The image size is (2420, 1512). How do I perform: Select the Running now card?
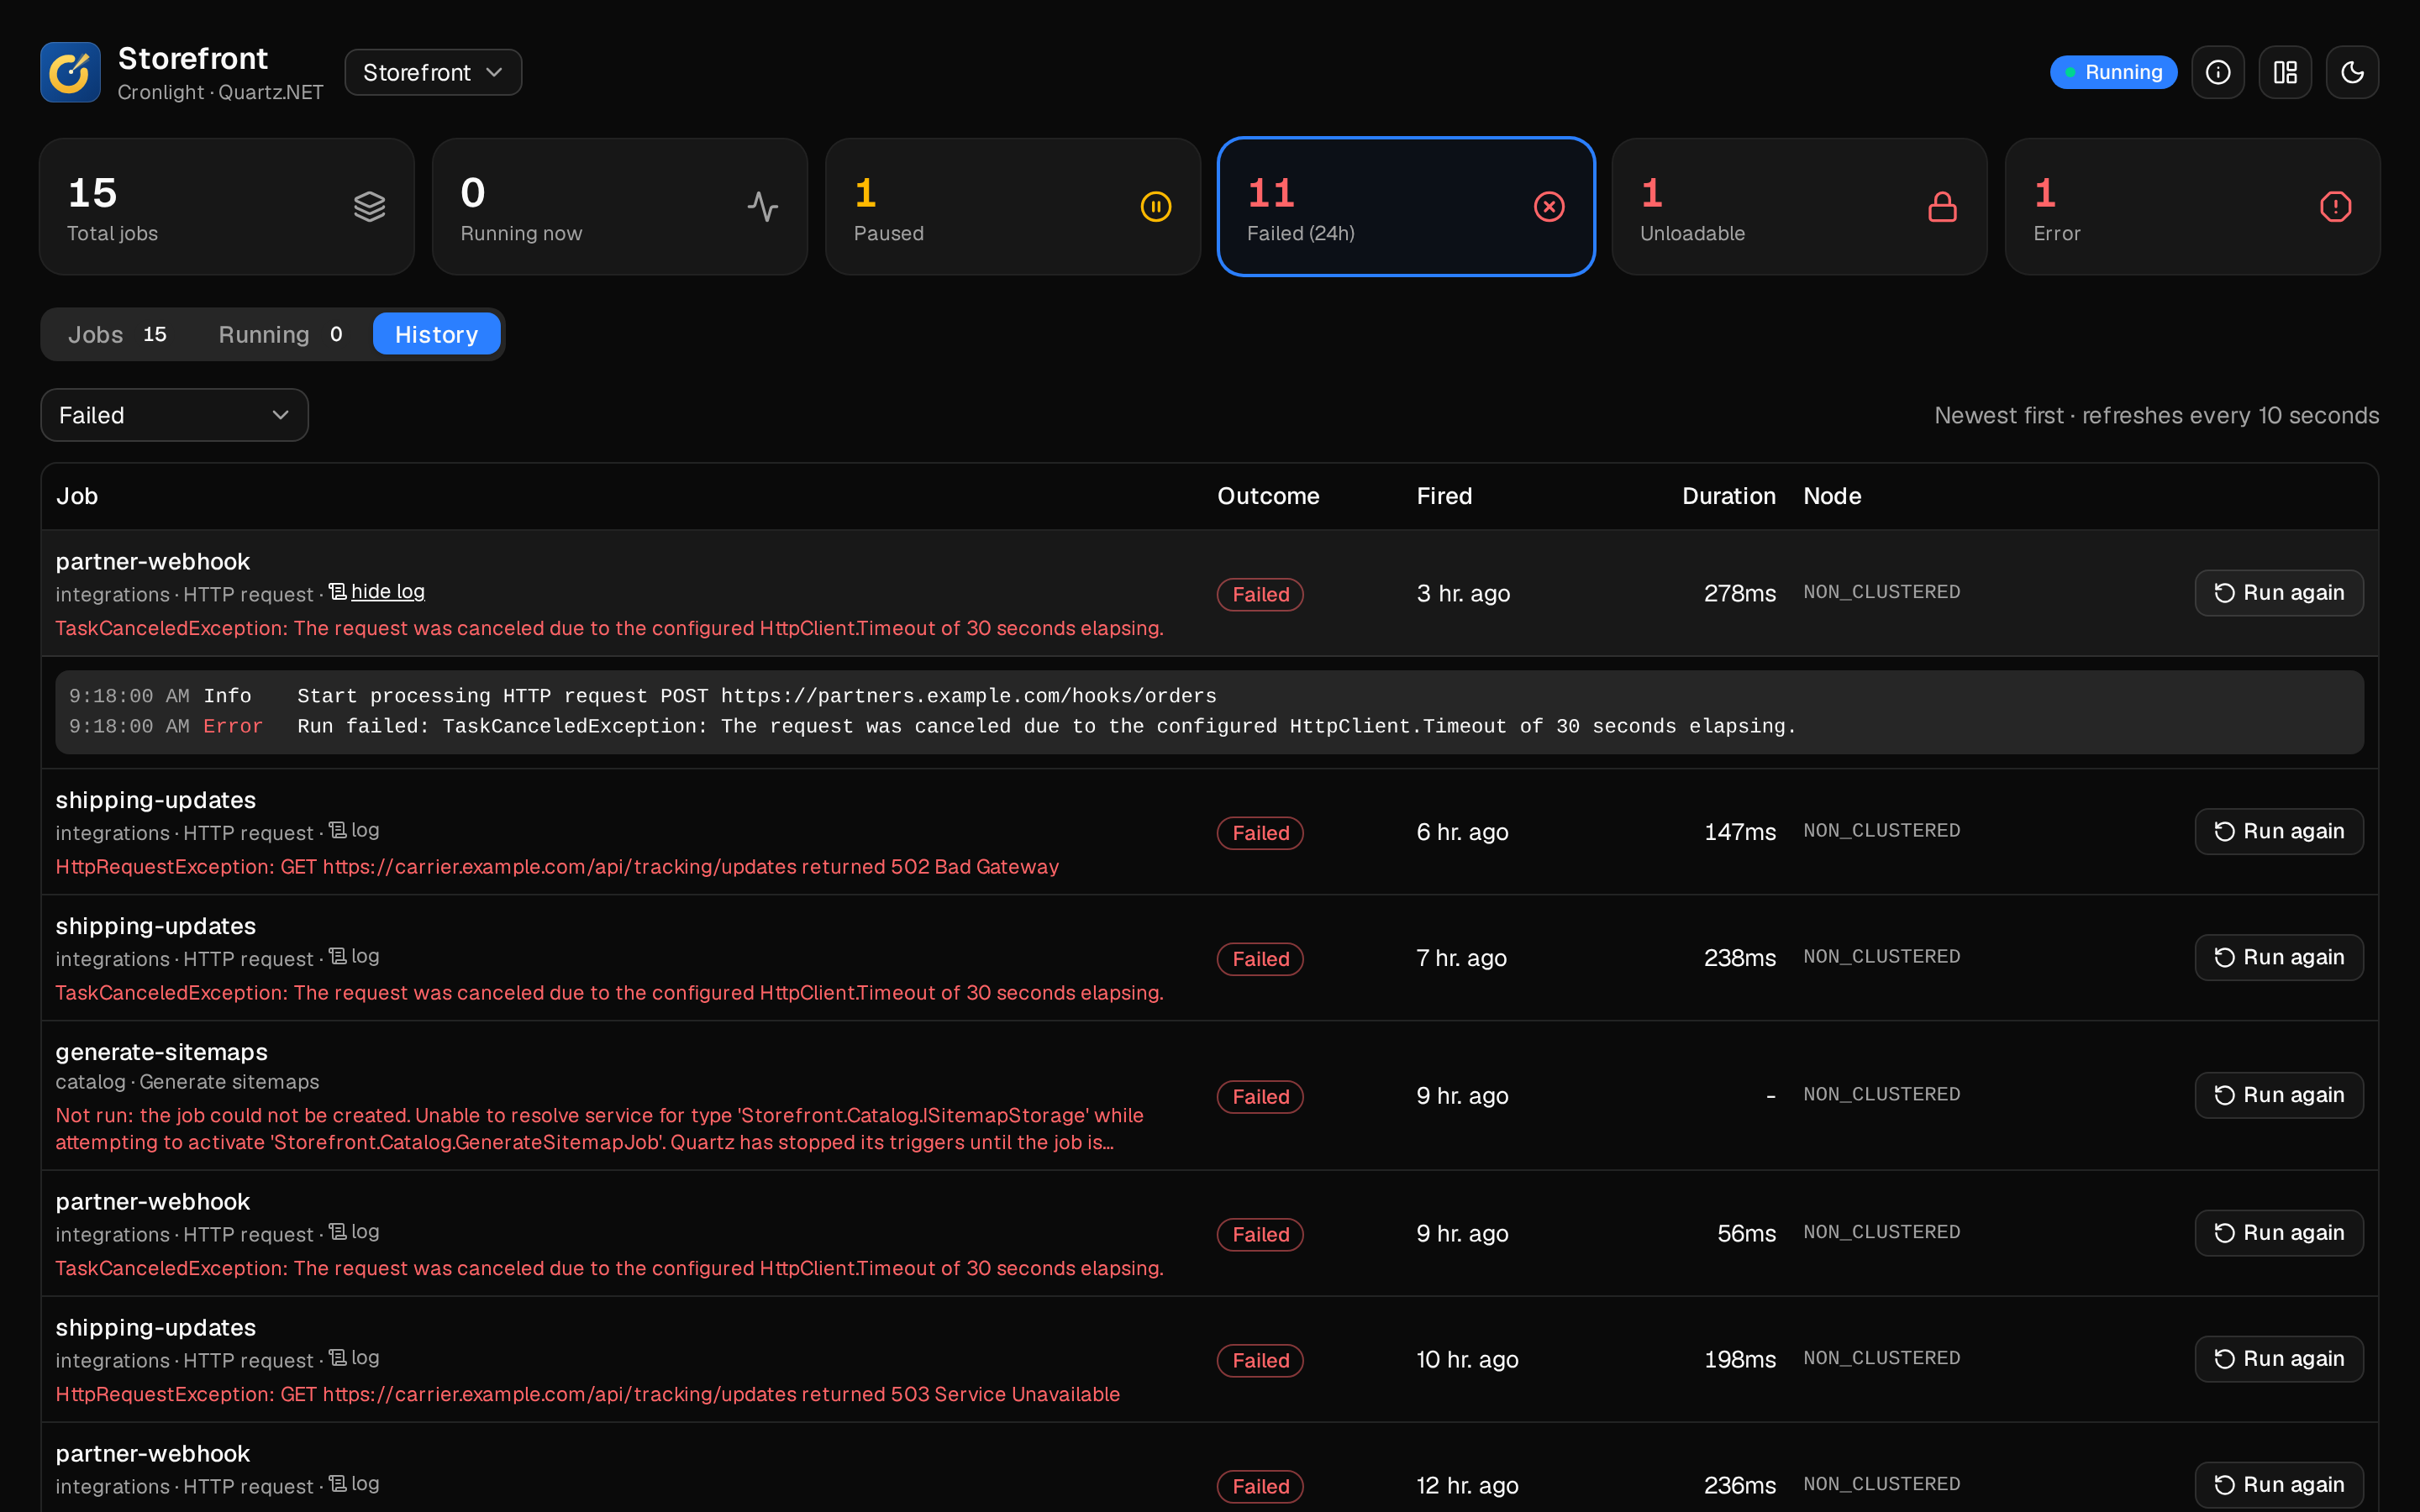[620, 207]
